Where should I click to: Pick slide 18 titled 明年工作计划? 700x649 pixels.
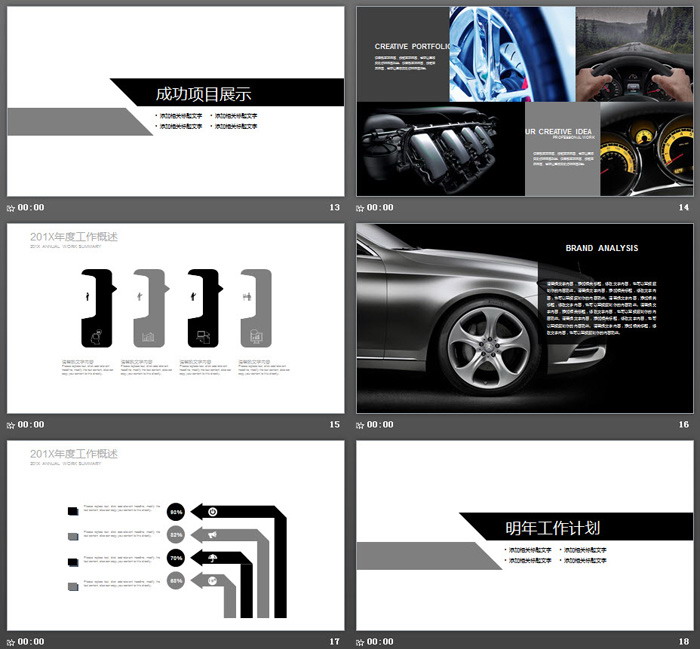click(525, 535)
